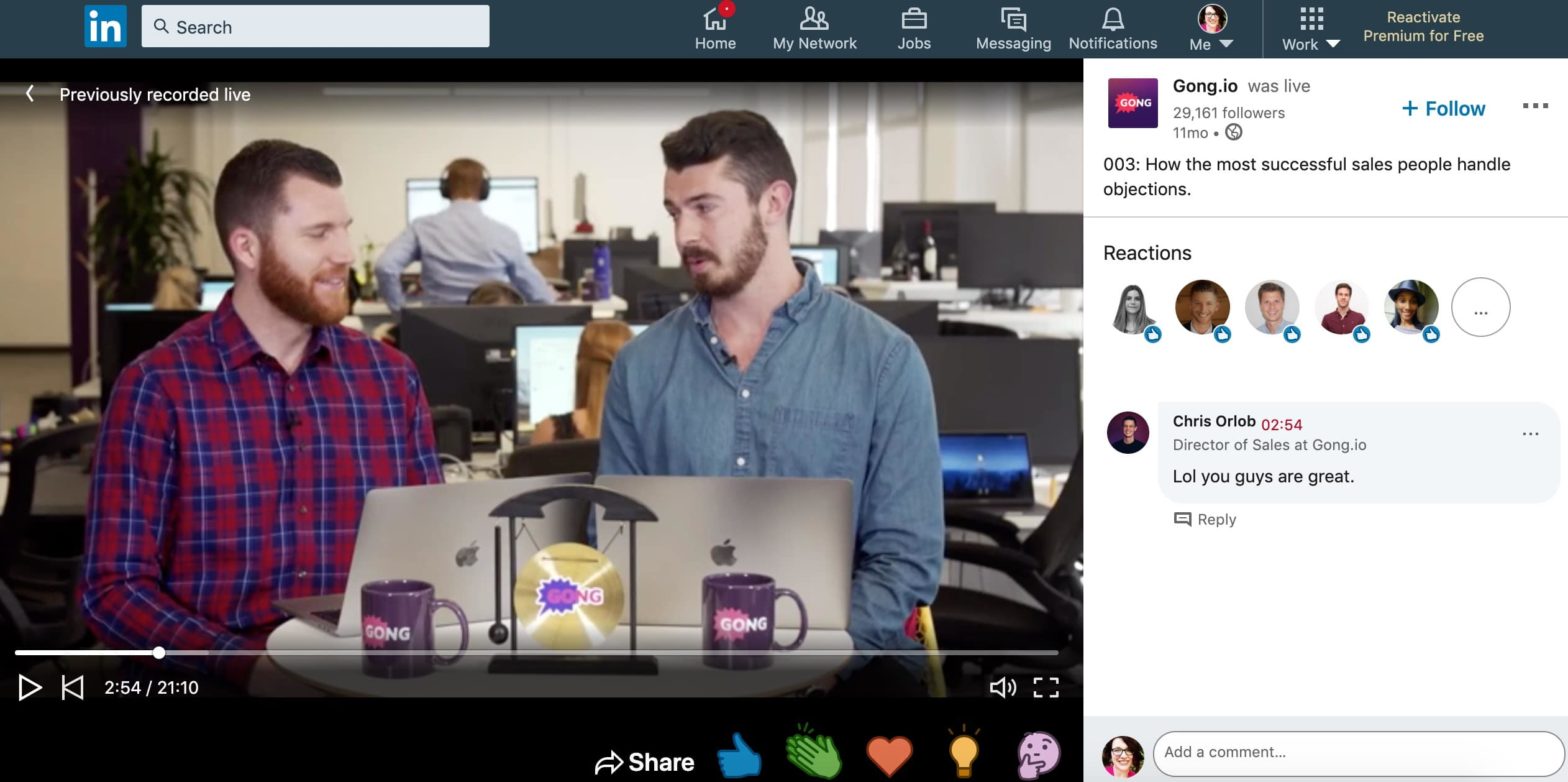Viewport: 1568px width, 782px height.
Task: Share the video post
Action: (x=645, y=763)
